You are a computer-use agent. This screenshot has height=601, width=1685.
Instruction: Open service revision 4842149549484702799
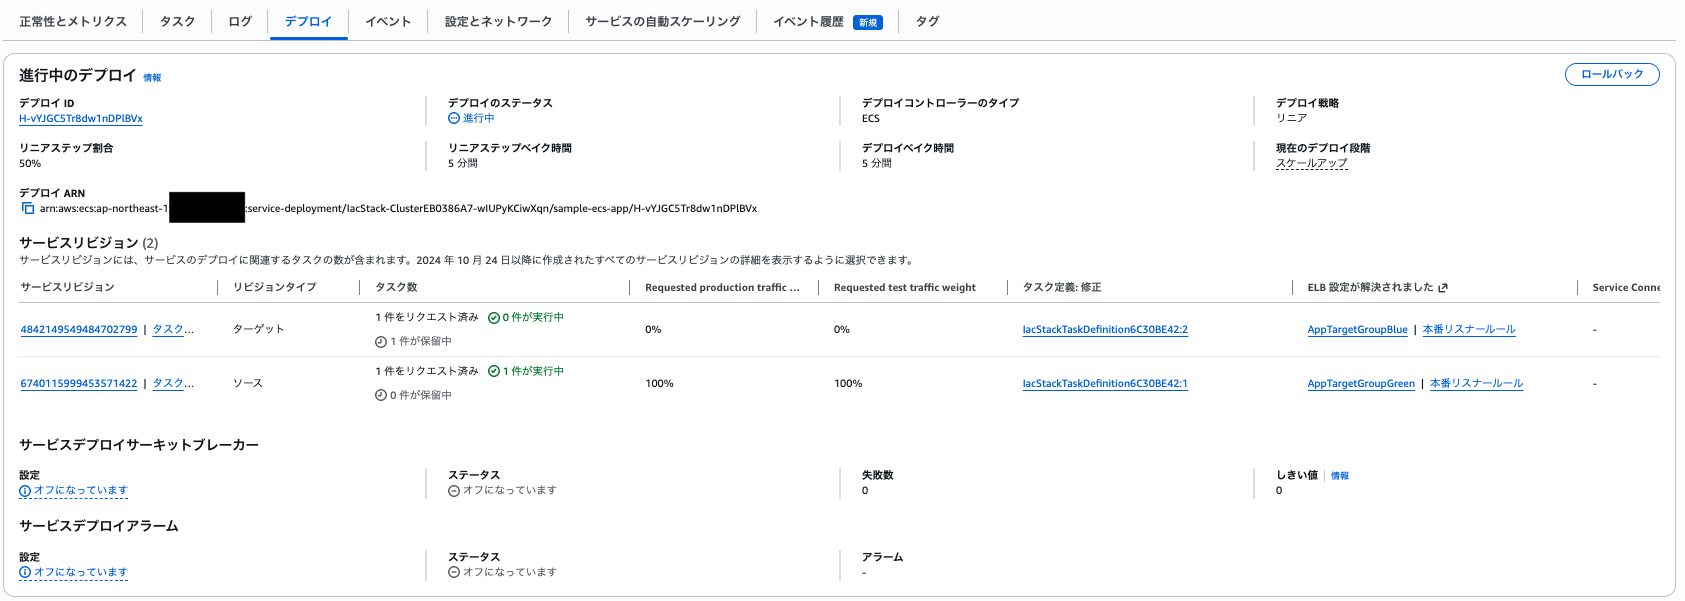tap(79, 330)
